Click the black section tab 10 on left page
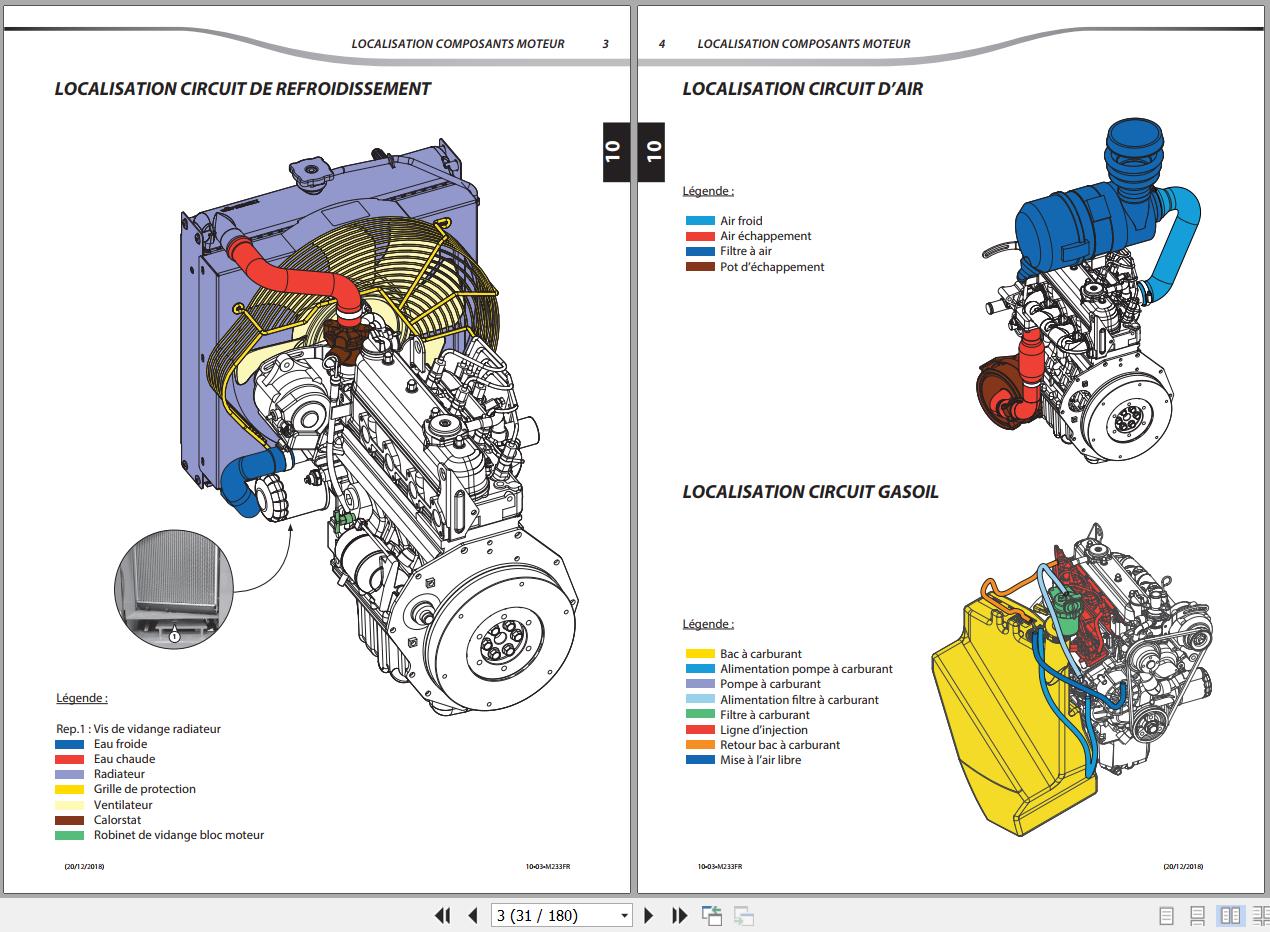 (x=613, y=151)
